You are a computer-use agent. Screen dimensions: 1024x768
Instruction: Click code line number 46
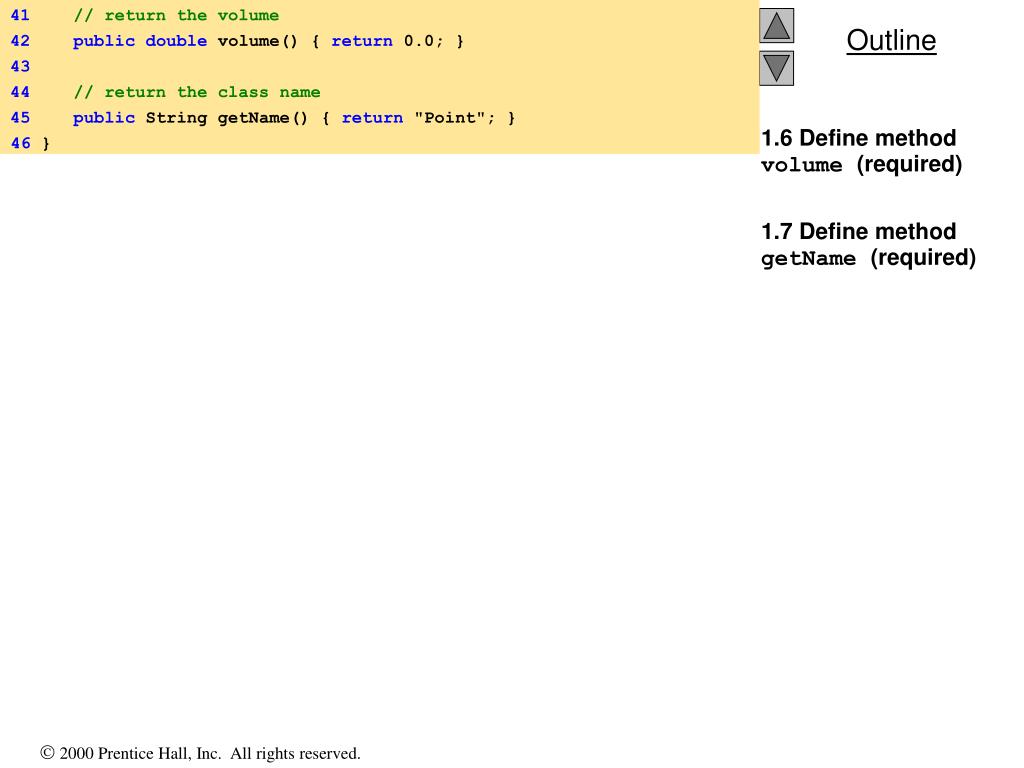point(20,143)
